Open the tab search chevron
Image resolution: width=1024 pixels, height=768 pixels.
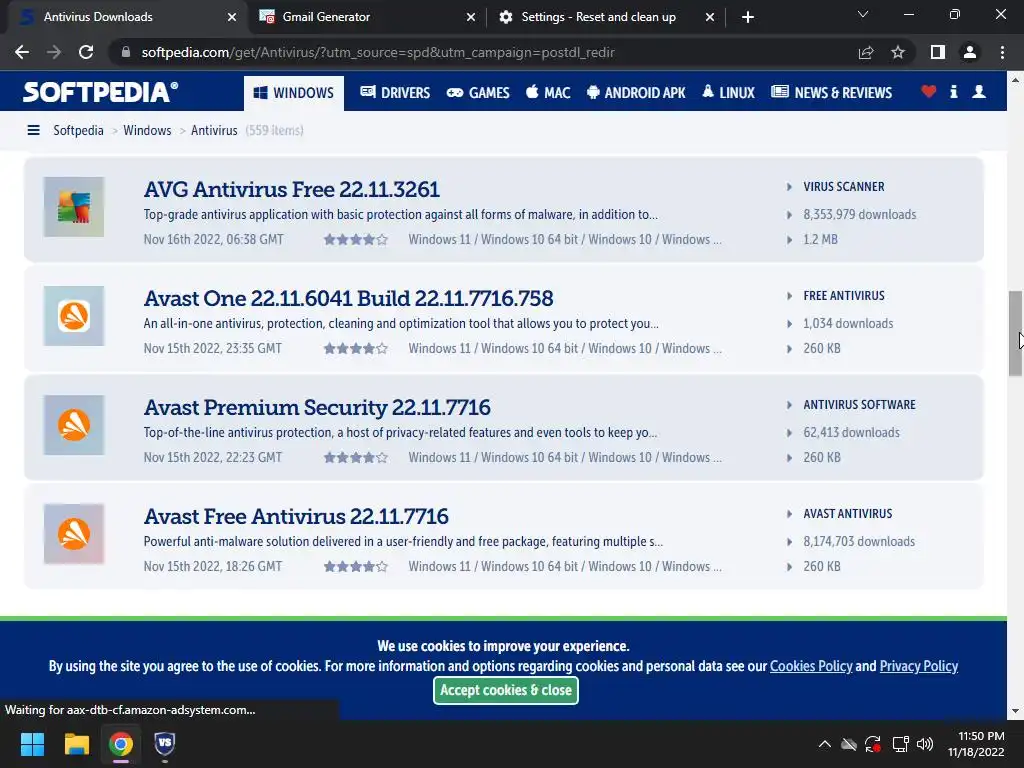point(863,14)
